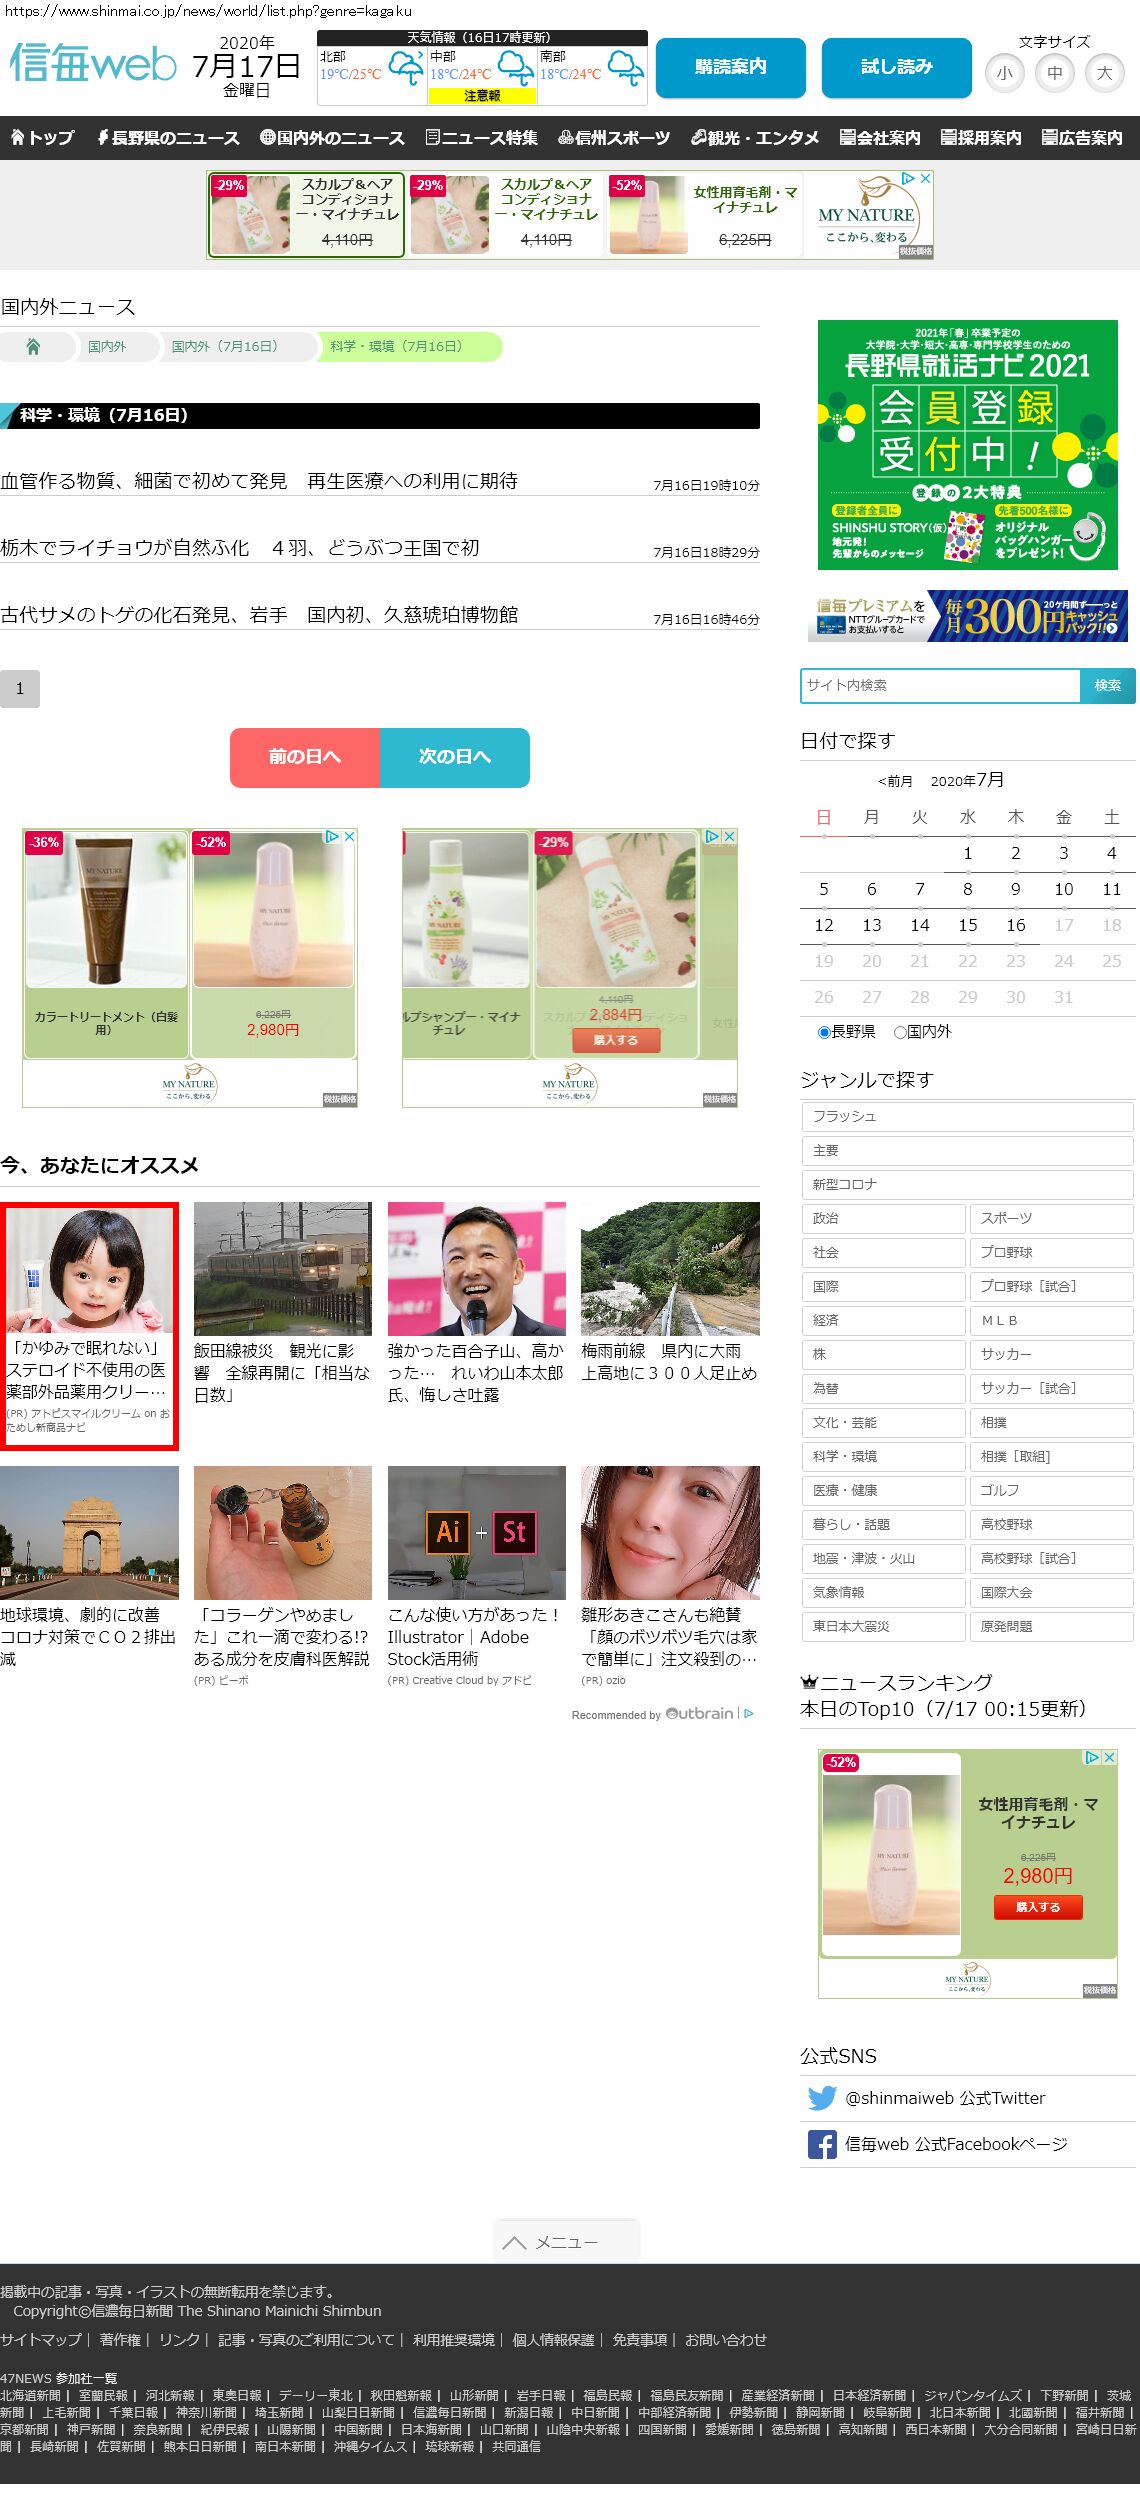Open 国内外のニュース in the navigation bar
The width and height of the screenshot is (1140, 2506).
click(332, 138)
